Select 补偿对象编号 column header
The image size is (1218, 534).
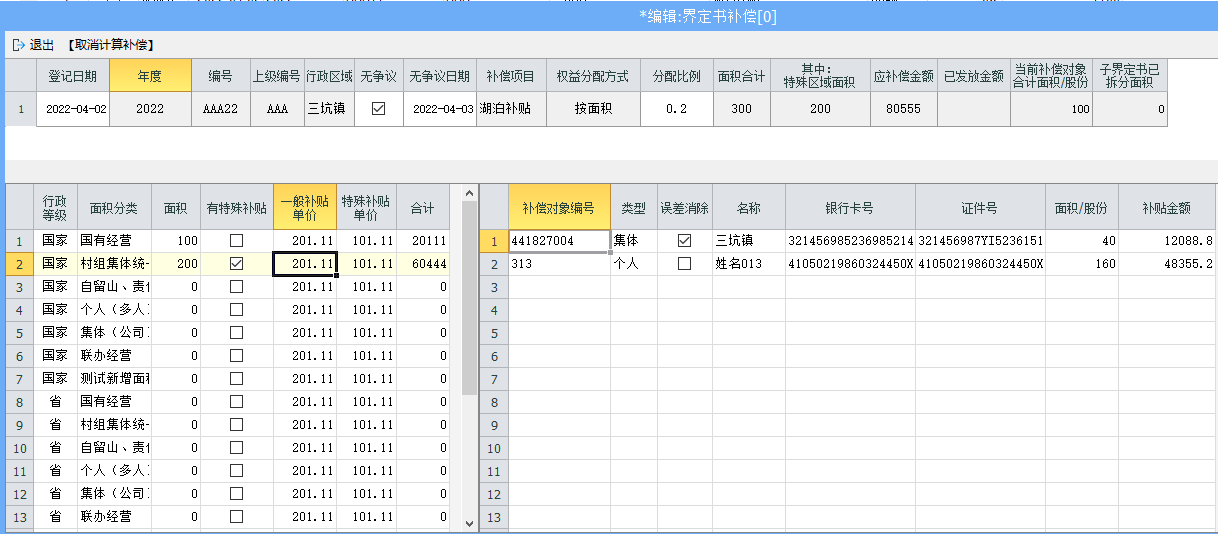pyautogui.click(x=558, y=208)
